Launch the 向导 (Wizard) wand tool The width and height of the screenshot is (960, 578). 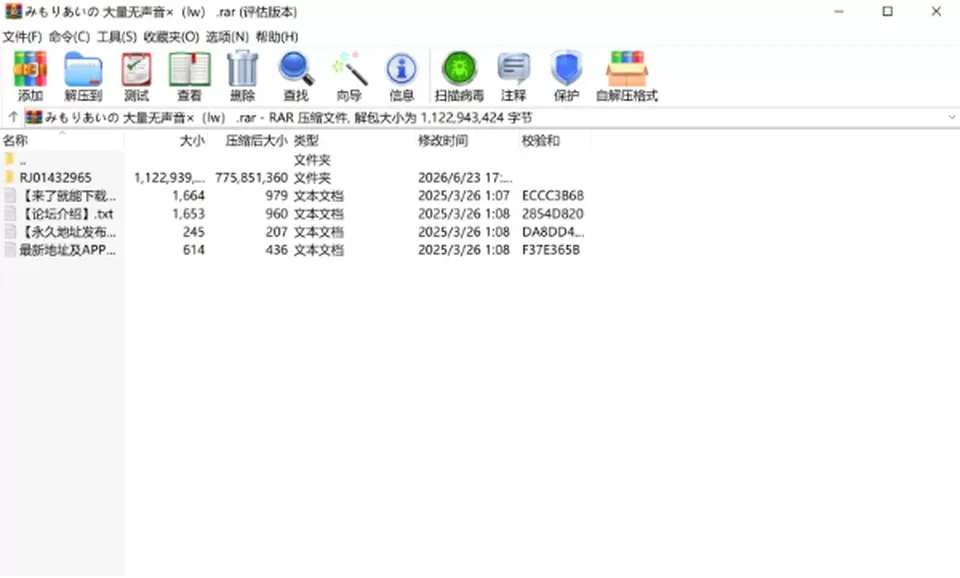pyautogui.click(x=349, y=77)
